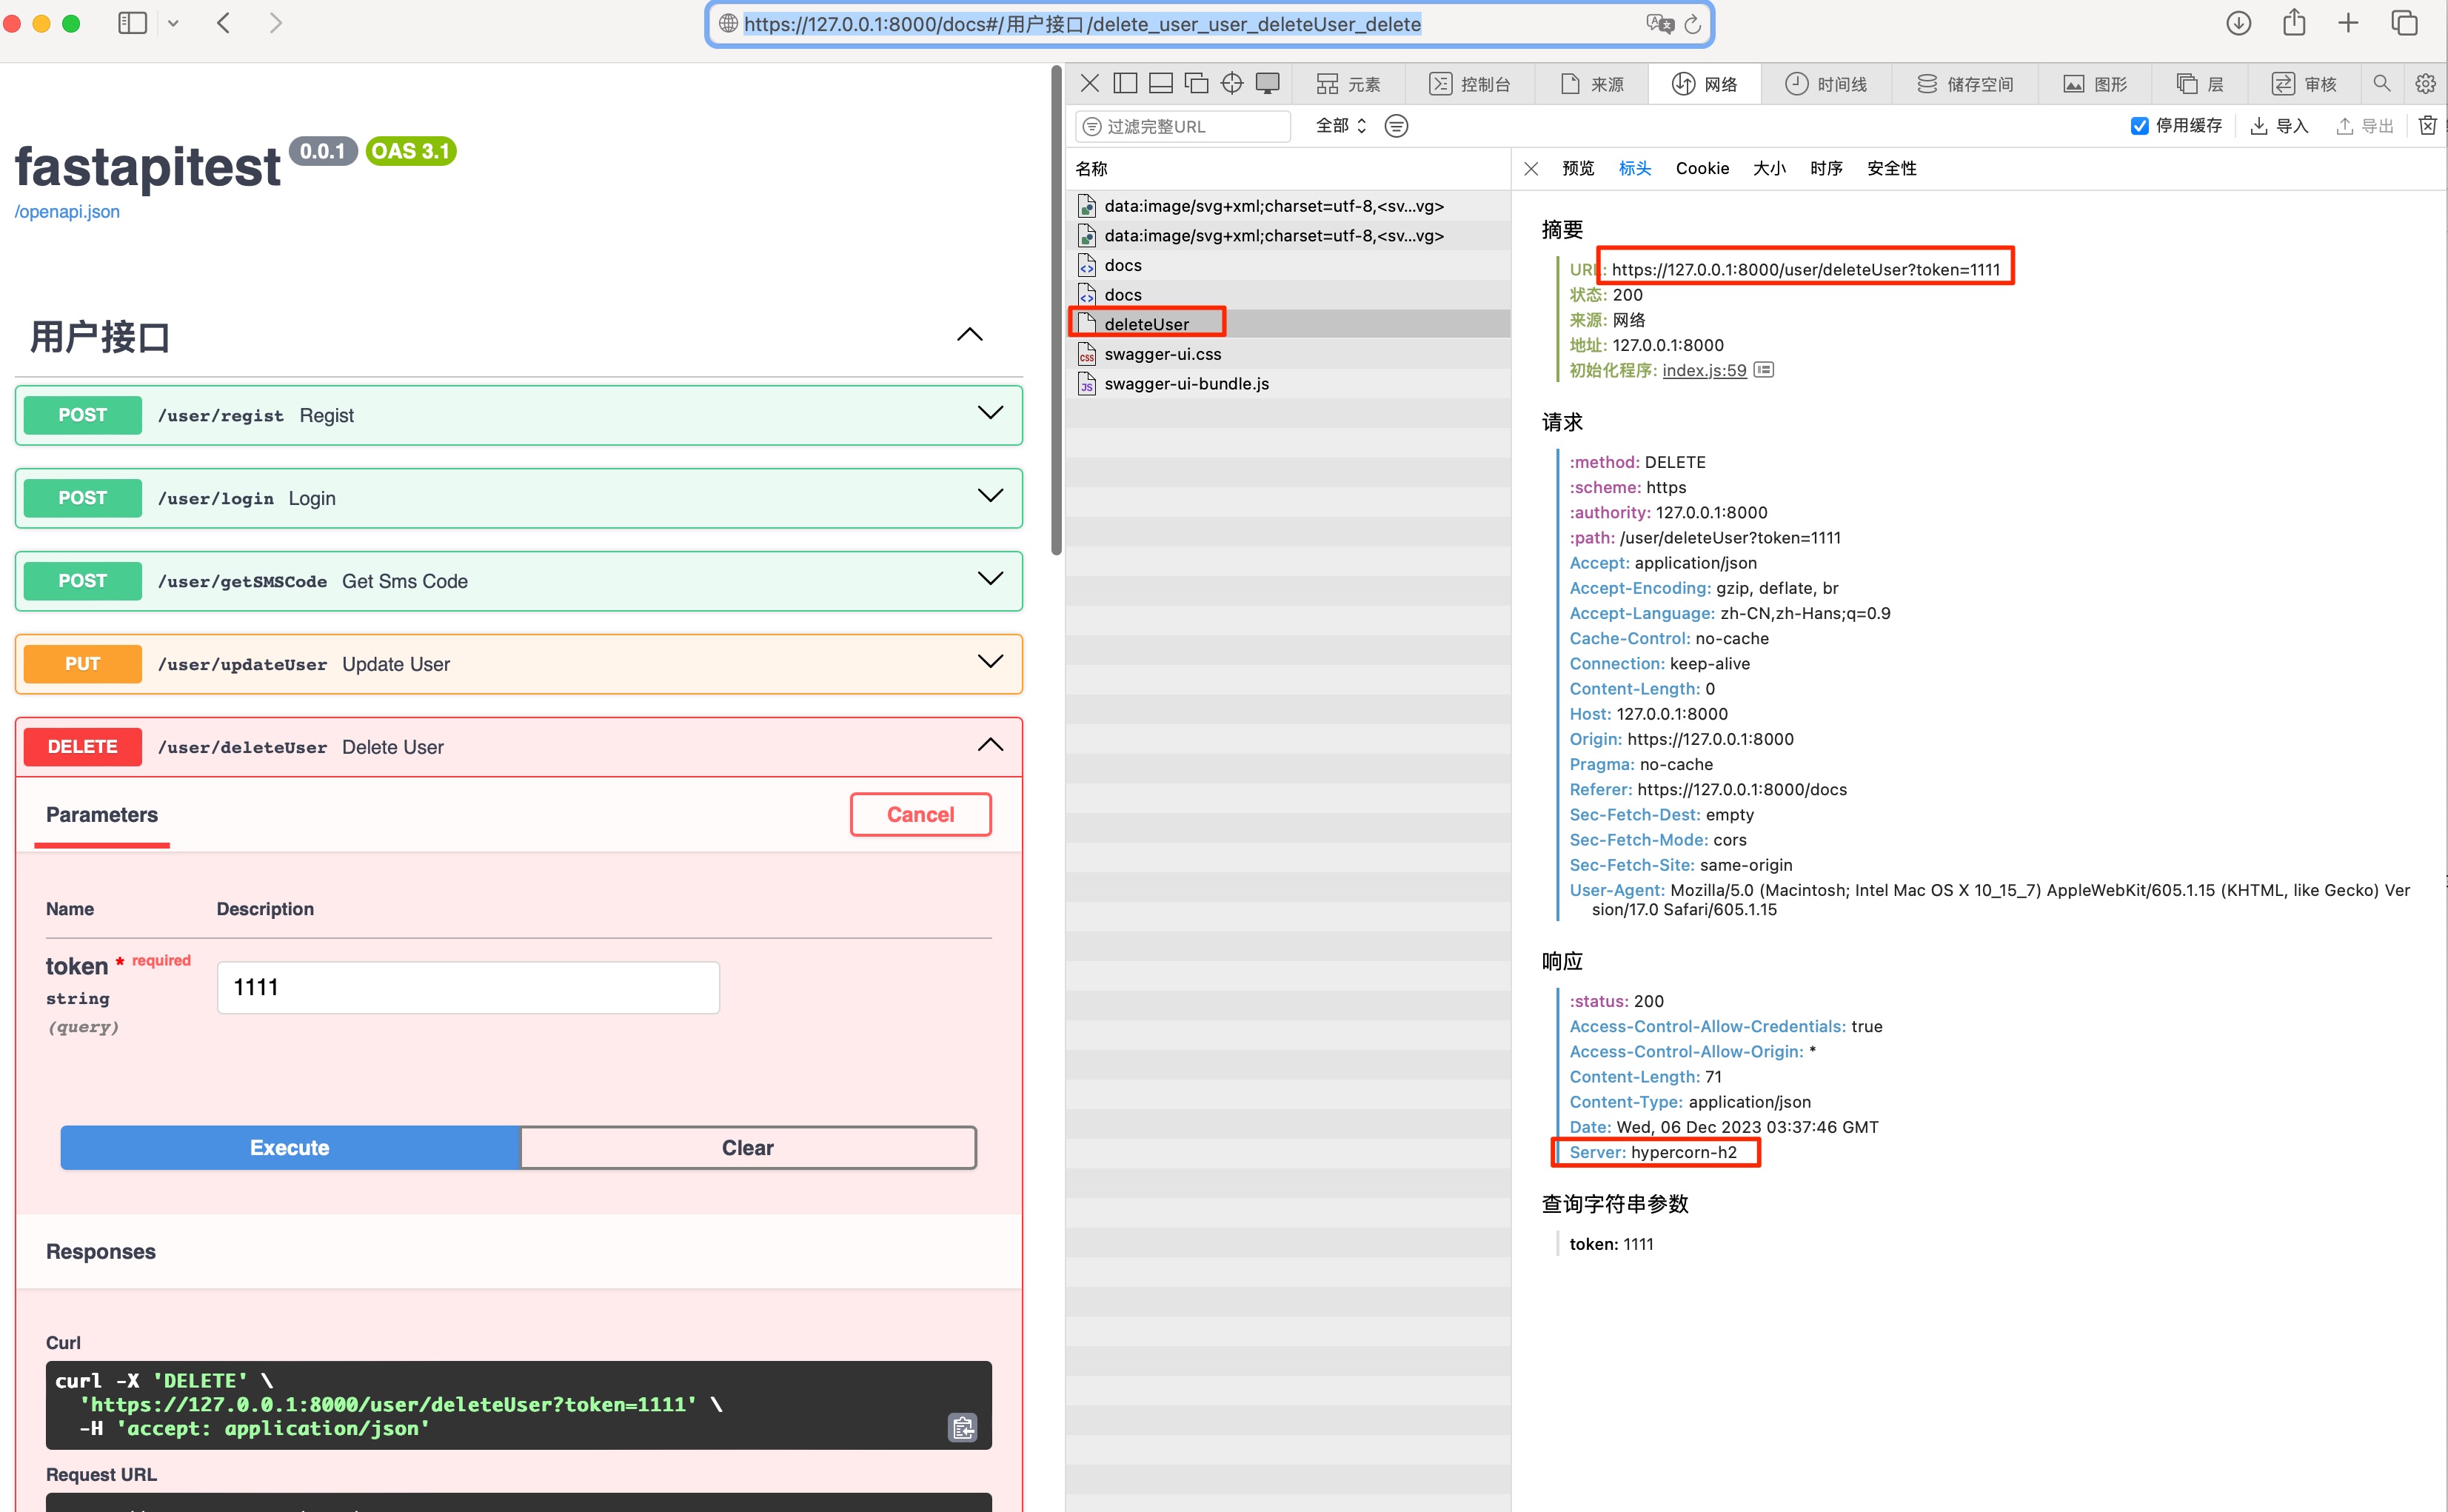2448x1512 pixels.
Task: Dock inspector to bottom of window
Action: [x=1161, y=84]
